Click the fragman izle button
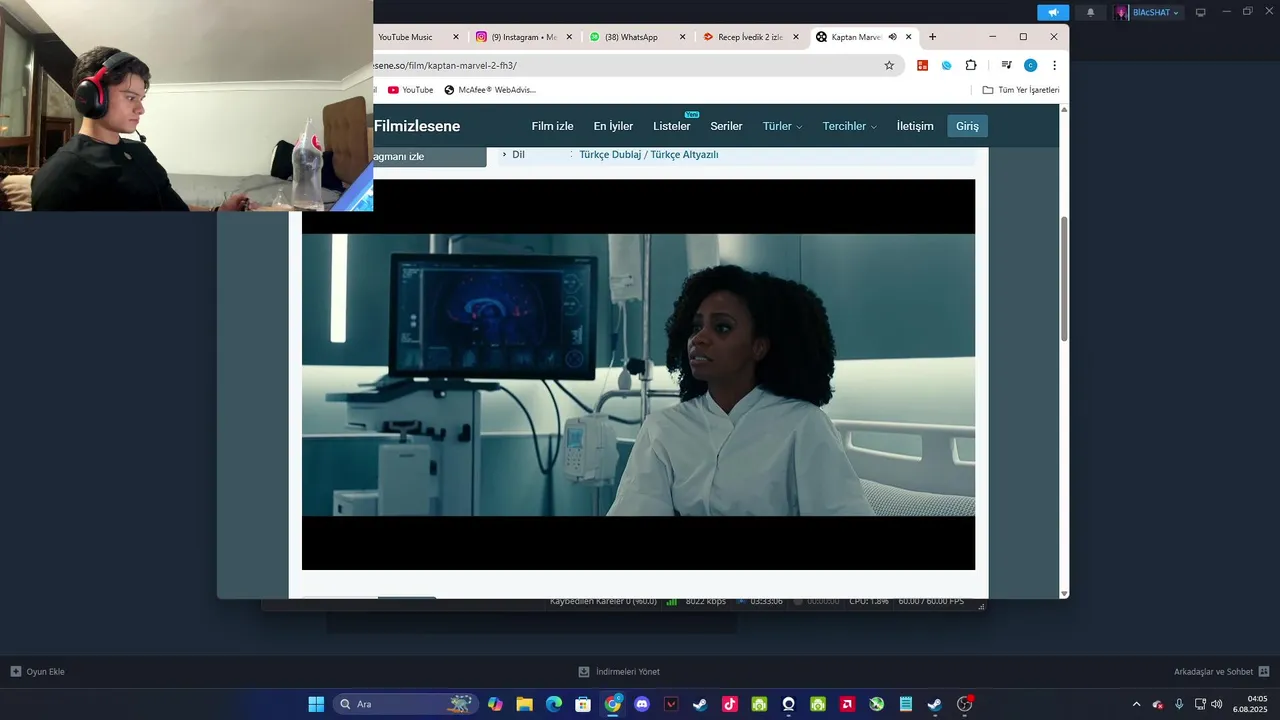The width and height of the screenshot is (1280, 720). tap(429, 157)
